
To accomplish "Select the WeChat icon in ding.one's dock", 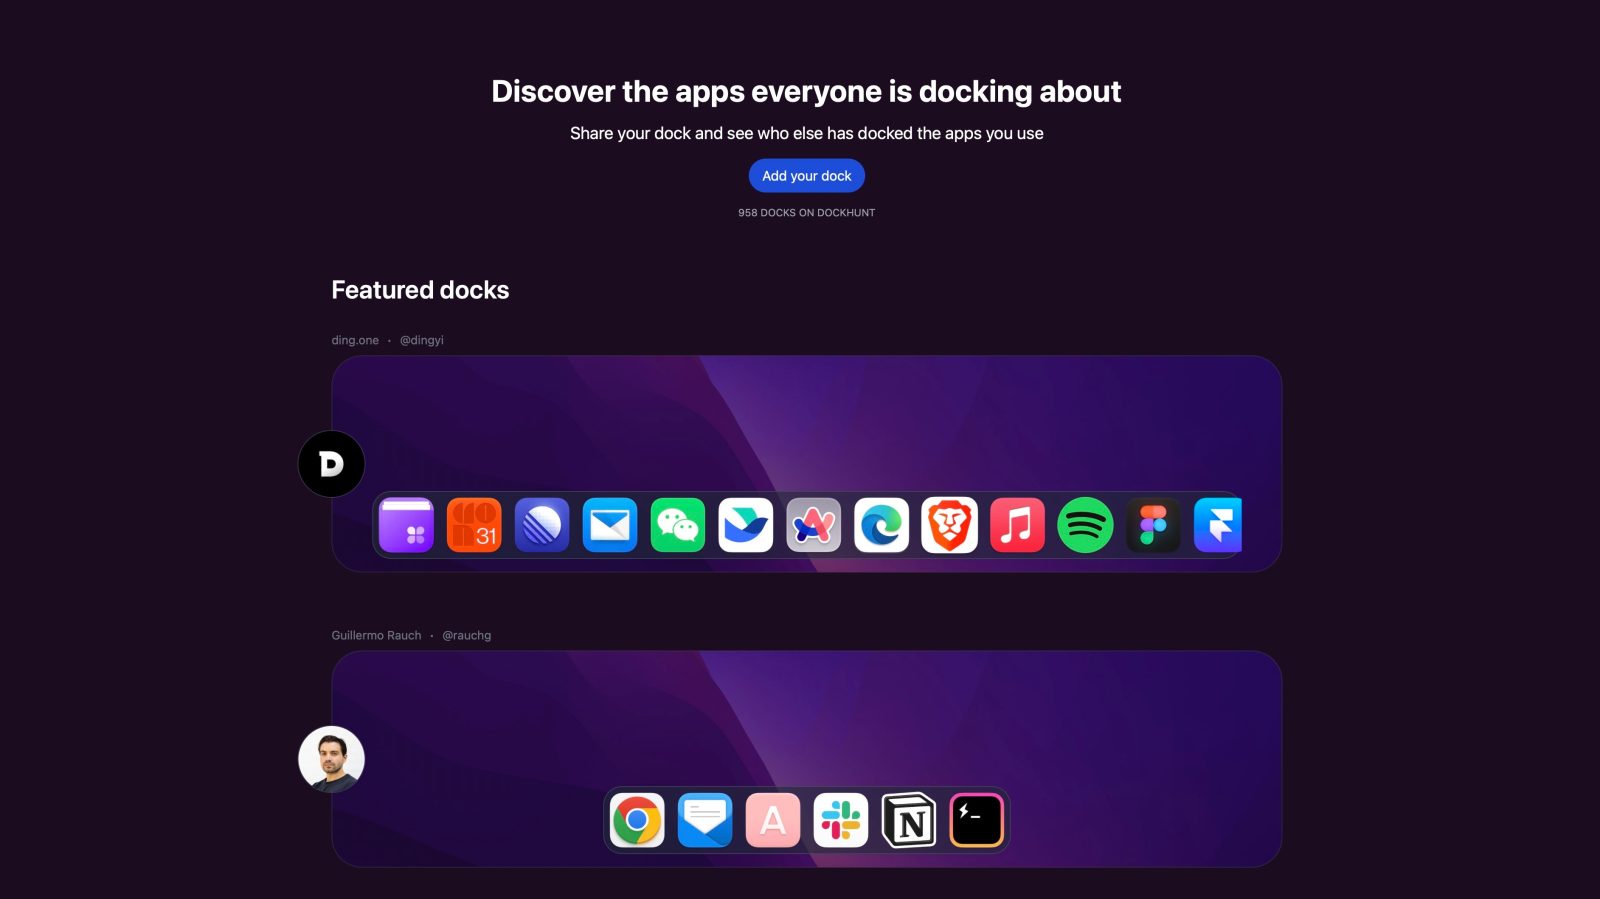I will (678, 525).
